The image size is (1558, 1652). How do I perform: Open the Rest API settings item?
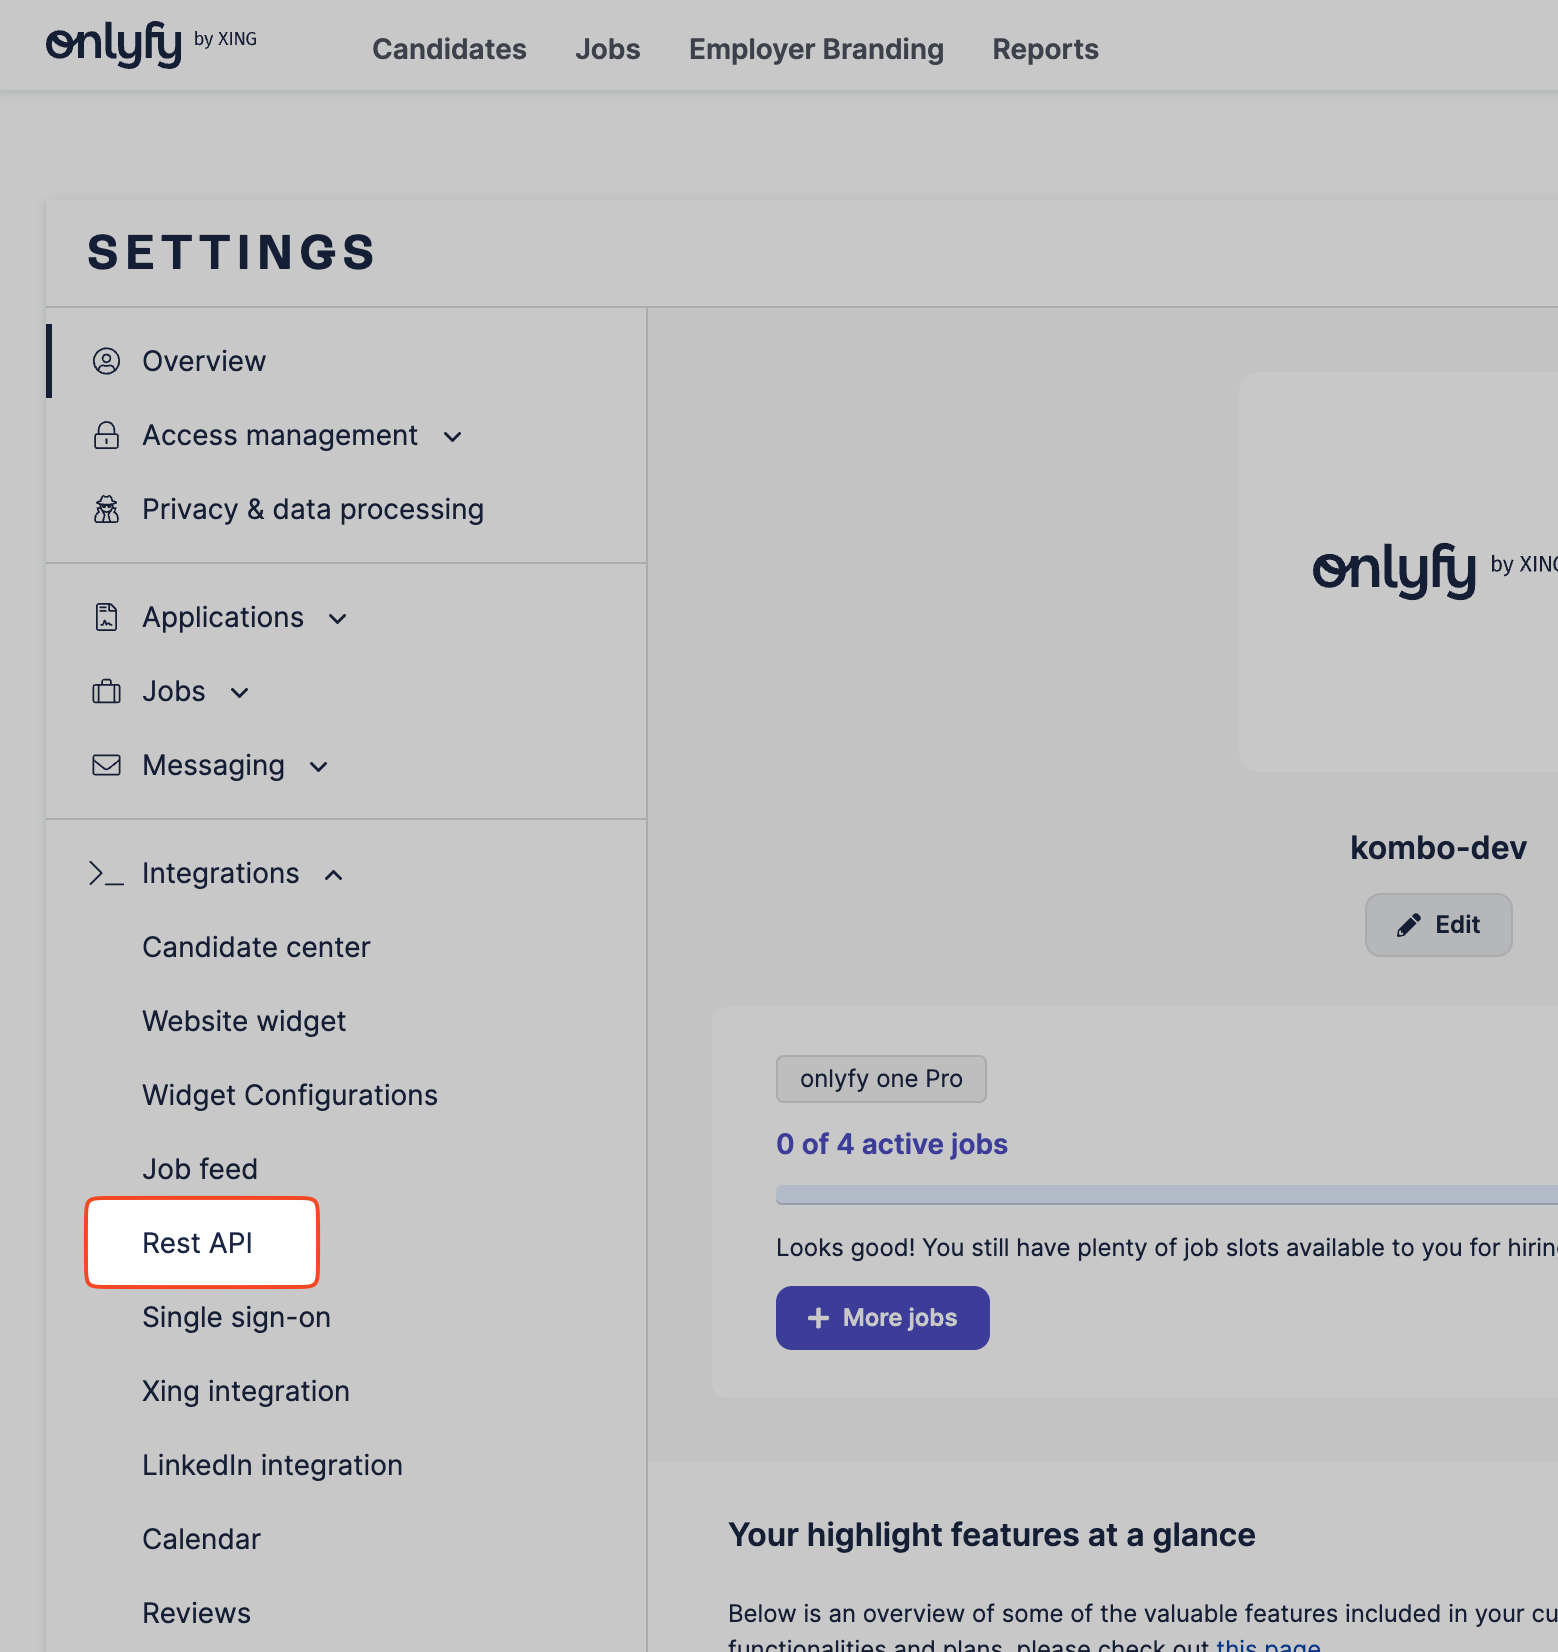198,1243
